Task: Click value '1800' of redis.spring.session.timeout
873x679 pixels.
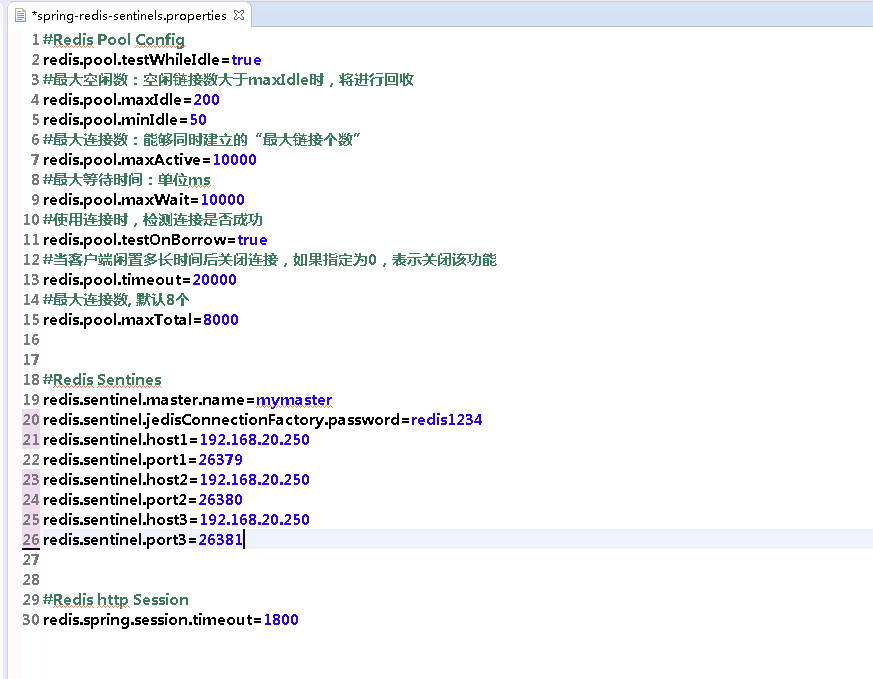Action: click(x=281, y=621)
